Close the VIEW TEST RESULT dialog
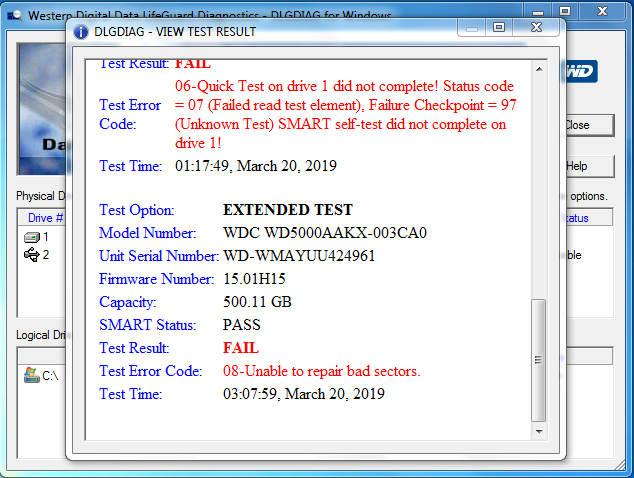The height and width of the screenshot is (478, 634). point(536,27)
